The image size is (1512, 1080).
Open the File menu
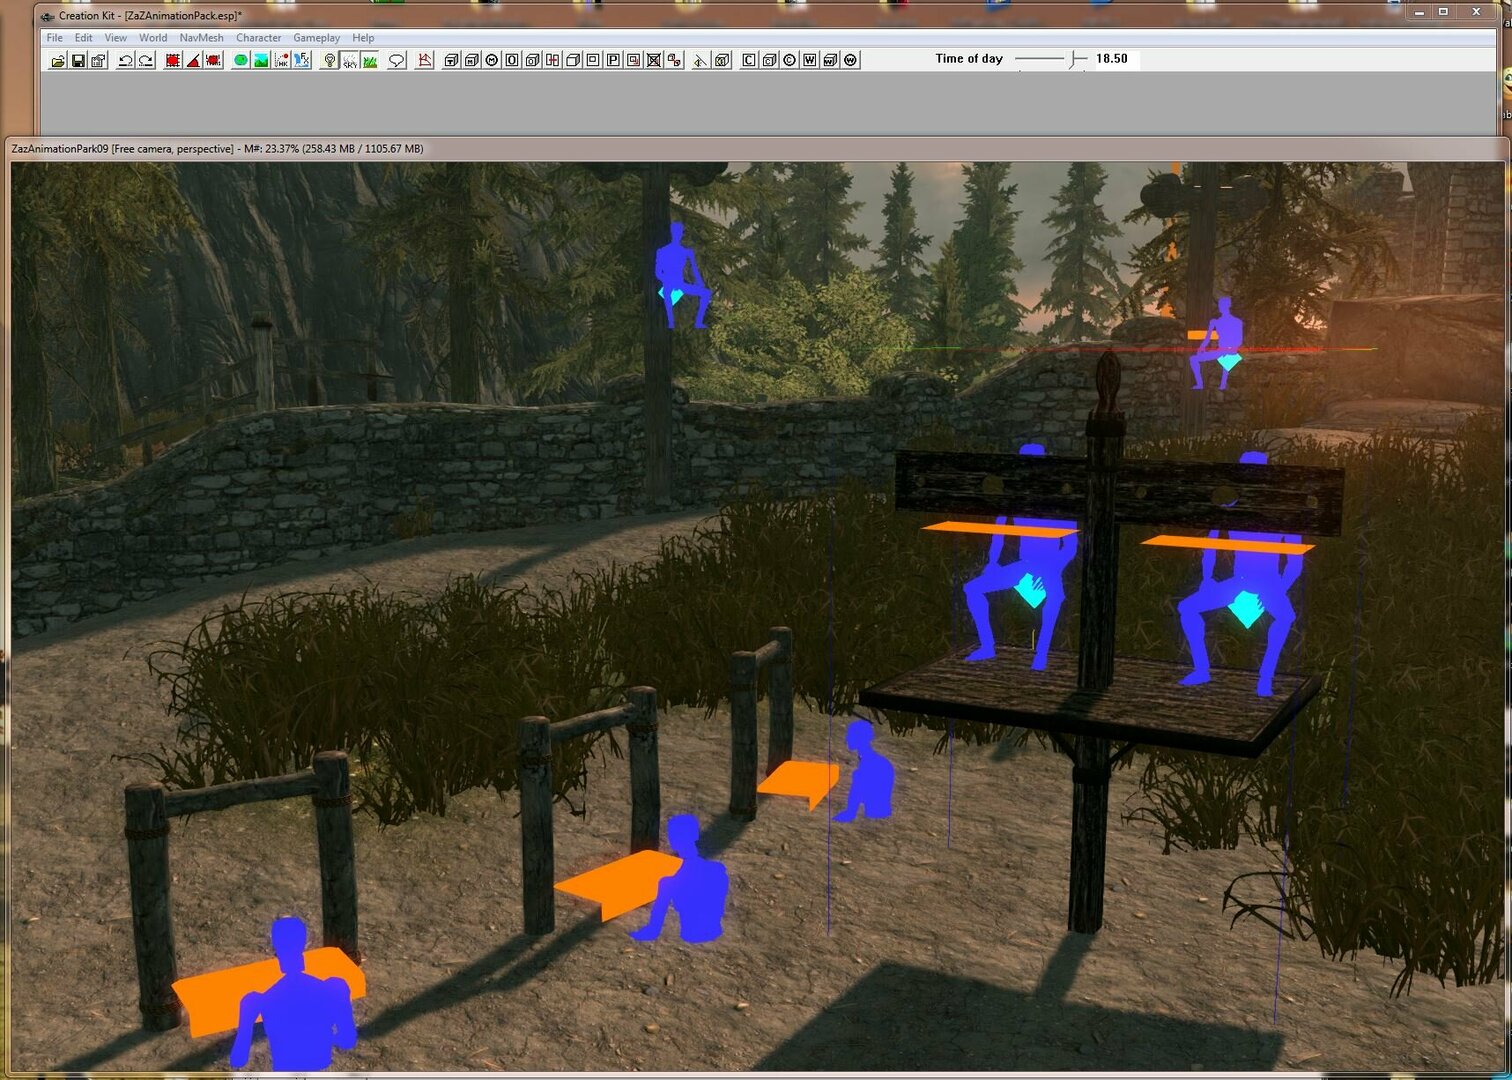pos(55,38)
